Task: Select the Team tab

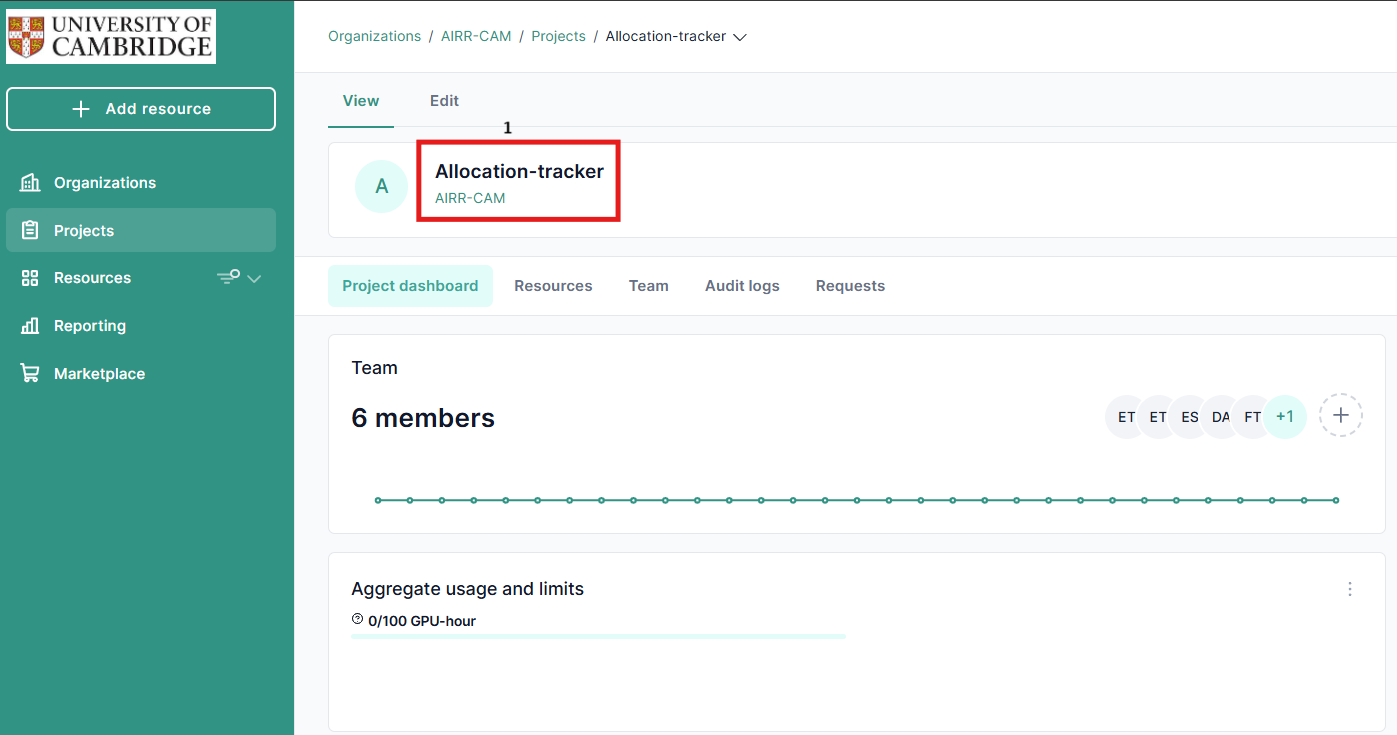Action: (648, 286)
